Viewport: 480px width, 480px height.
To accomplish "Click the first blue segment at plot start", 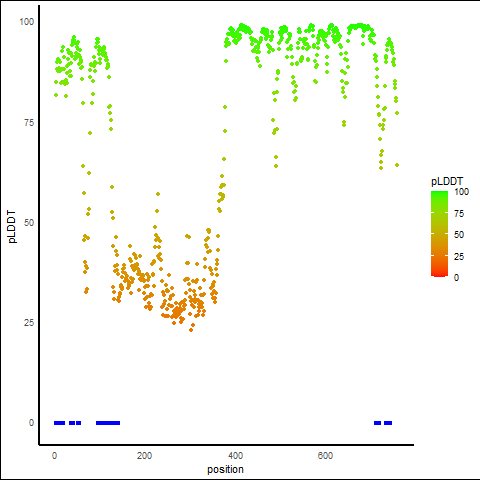I will [59, 423].
